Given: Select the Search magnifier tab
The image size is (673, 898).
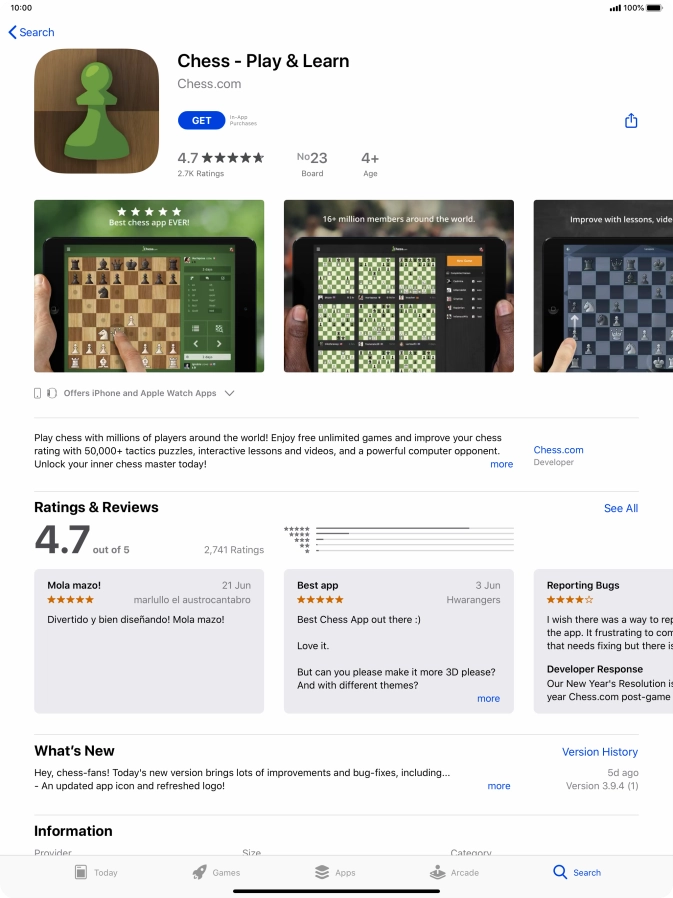Looking at the screenshot, I should (560, 872).
